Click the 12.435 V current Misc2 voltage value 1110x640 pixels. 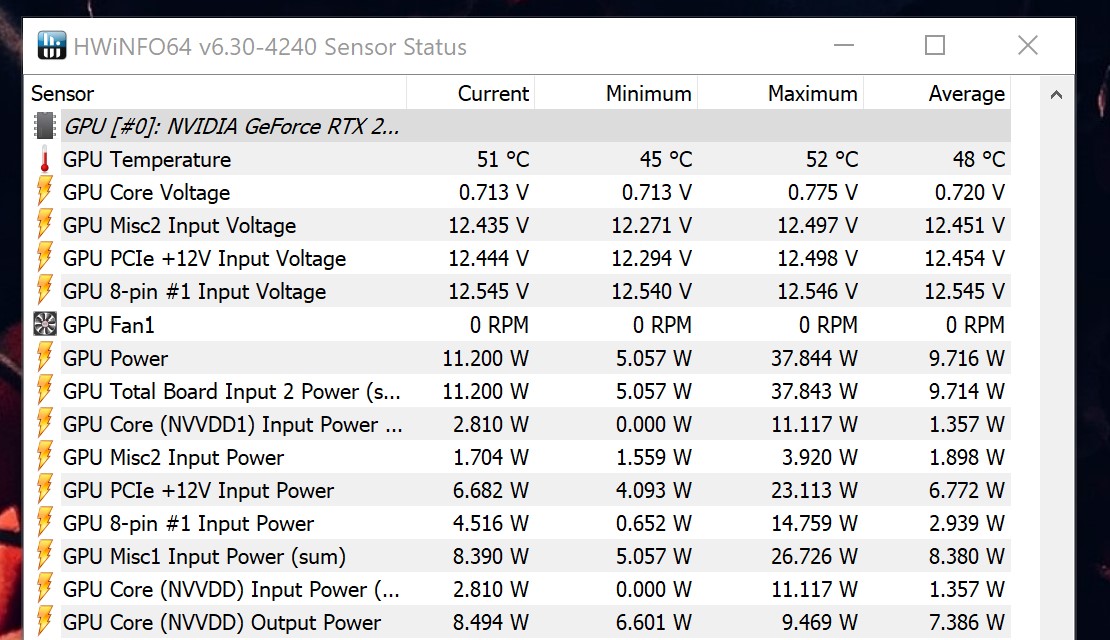pos(488,225)
